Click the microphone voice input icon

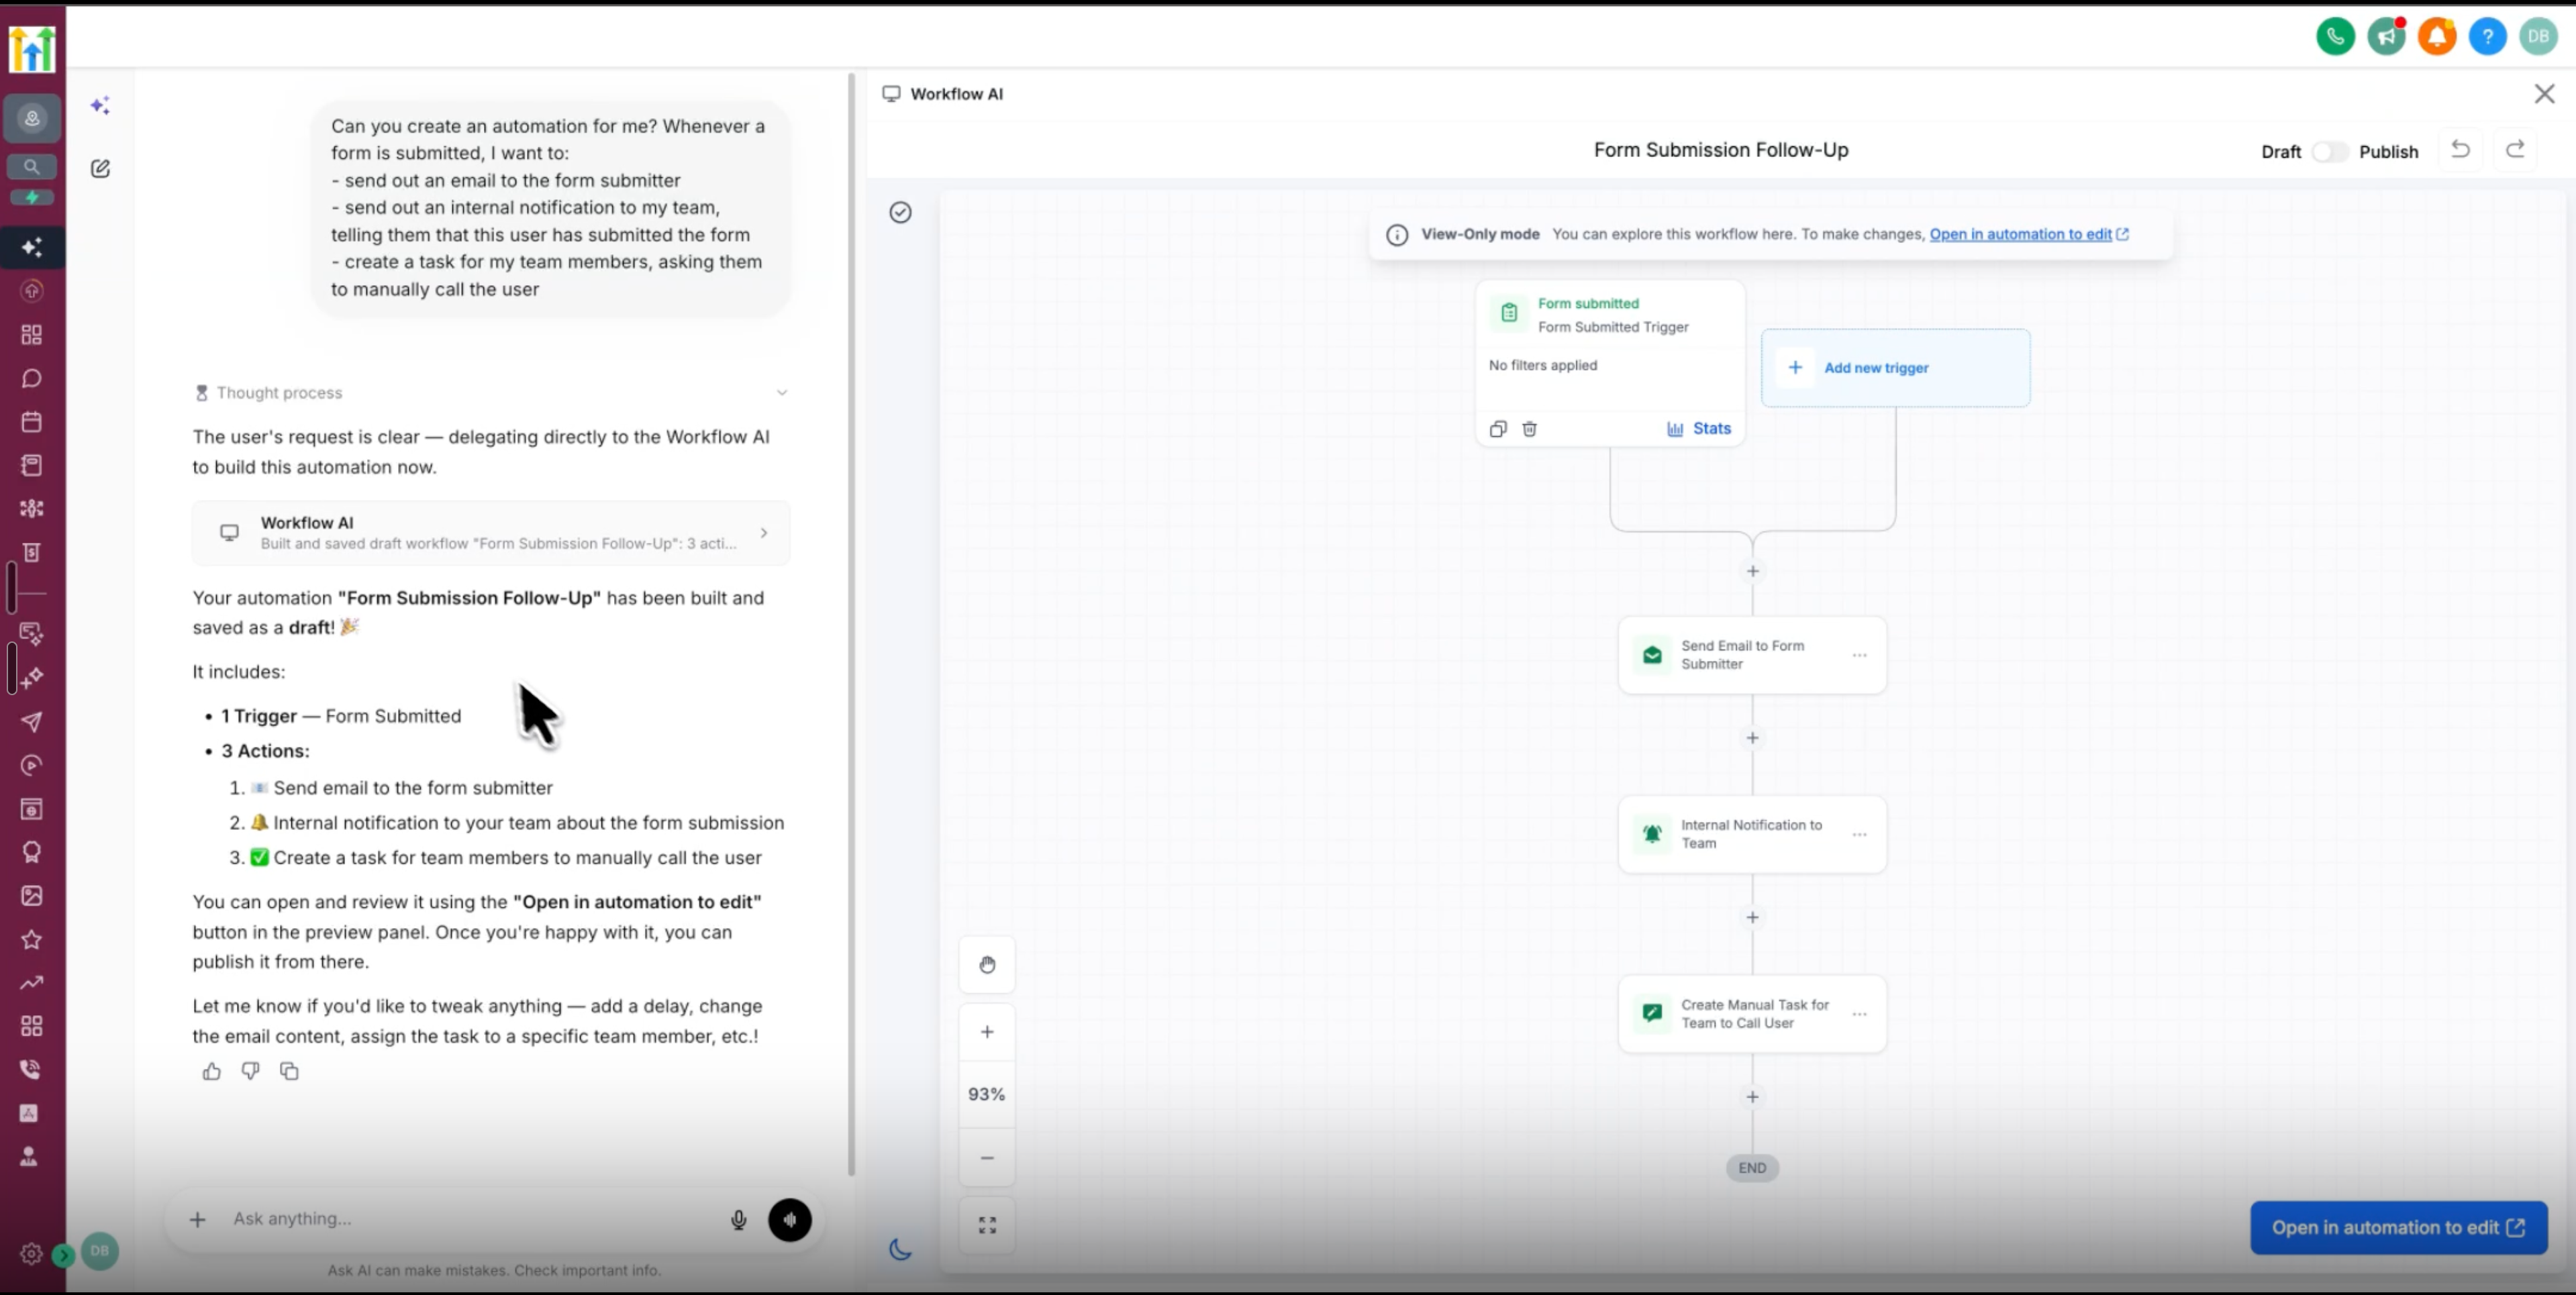click(x=738, y=1219)
